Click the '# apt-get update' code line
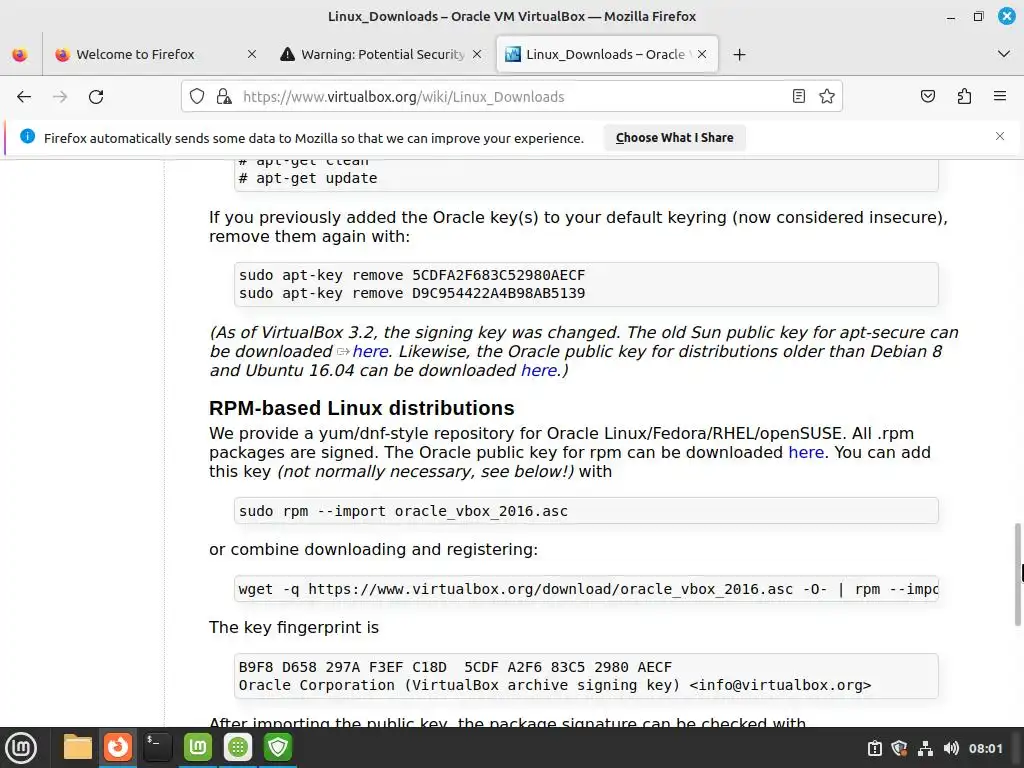Screen dimensions: 1024x768 click(x=308, y=178)
